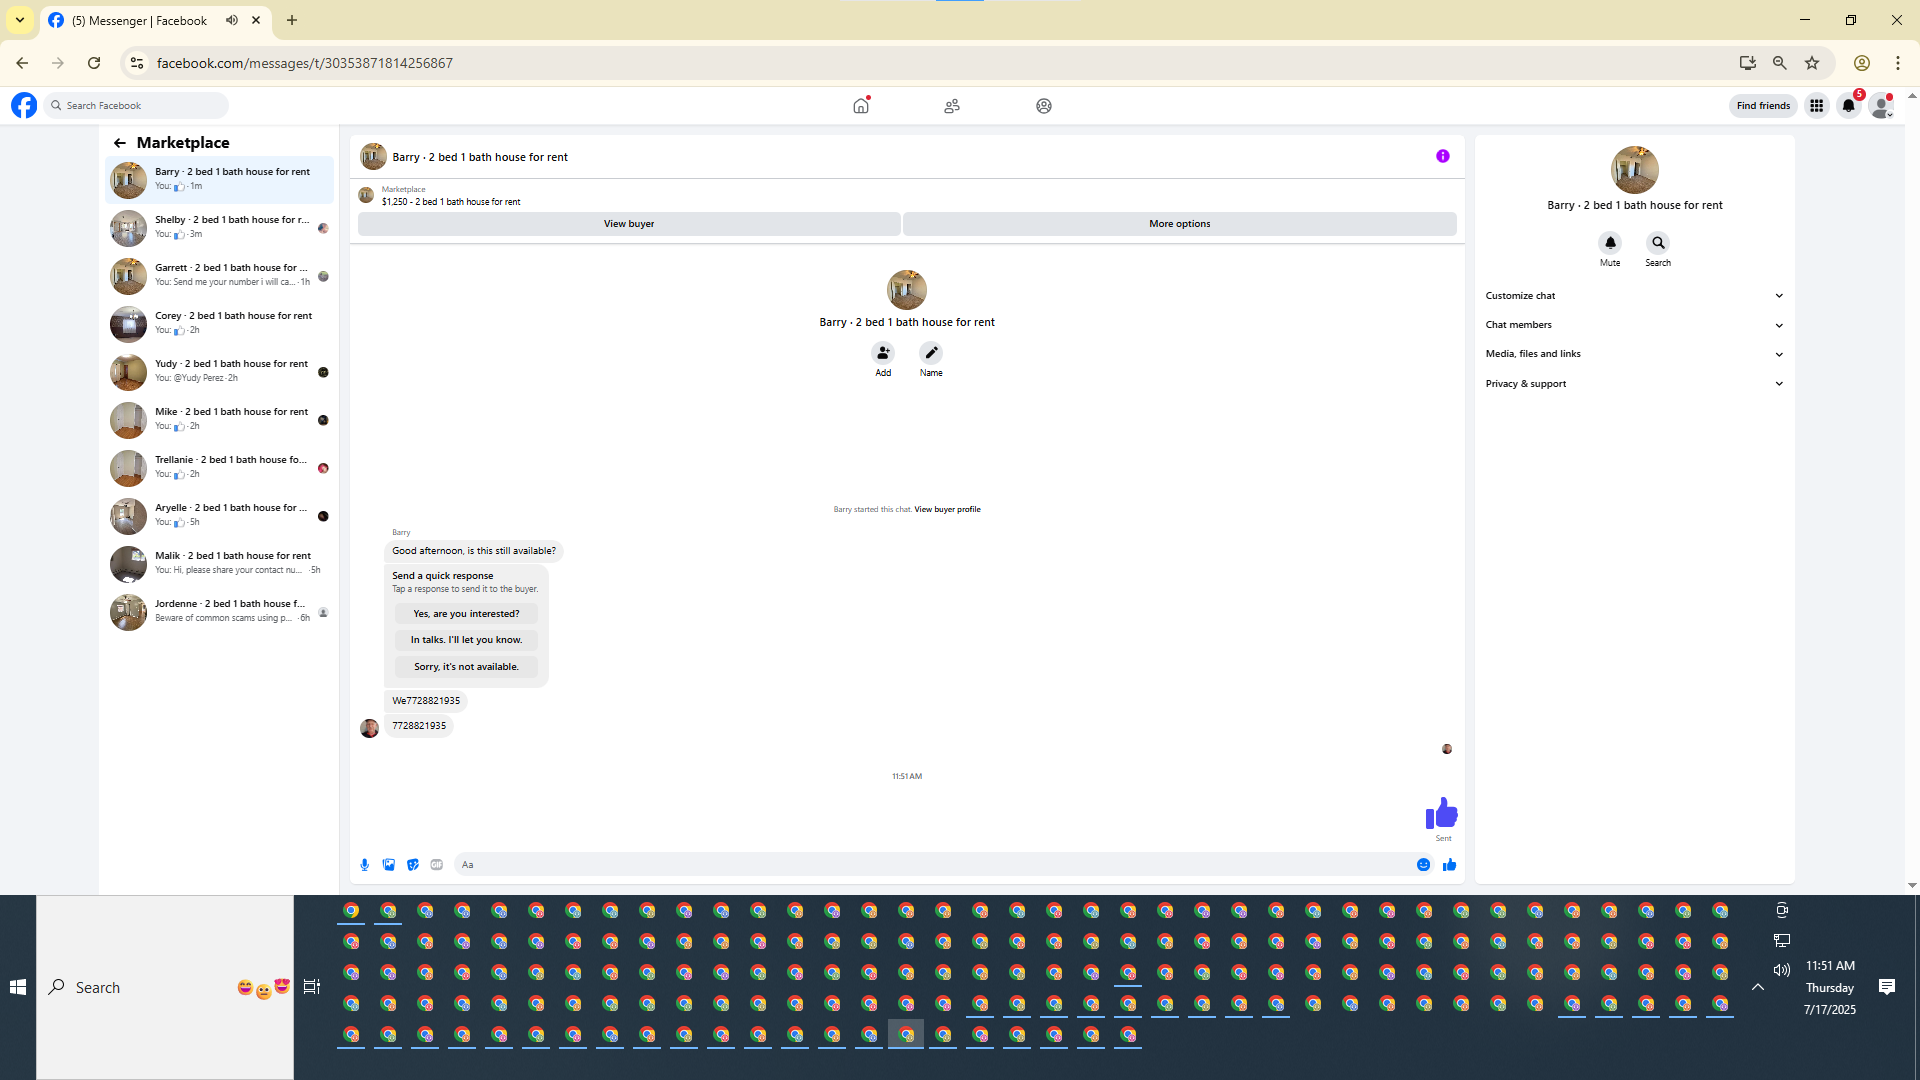Screen dimensions: 1920x1080
Task: Click the Search in conversation icon
Action: coord(1658,243)
